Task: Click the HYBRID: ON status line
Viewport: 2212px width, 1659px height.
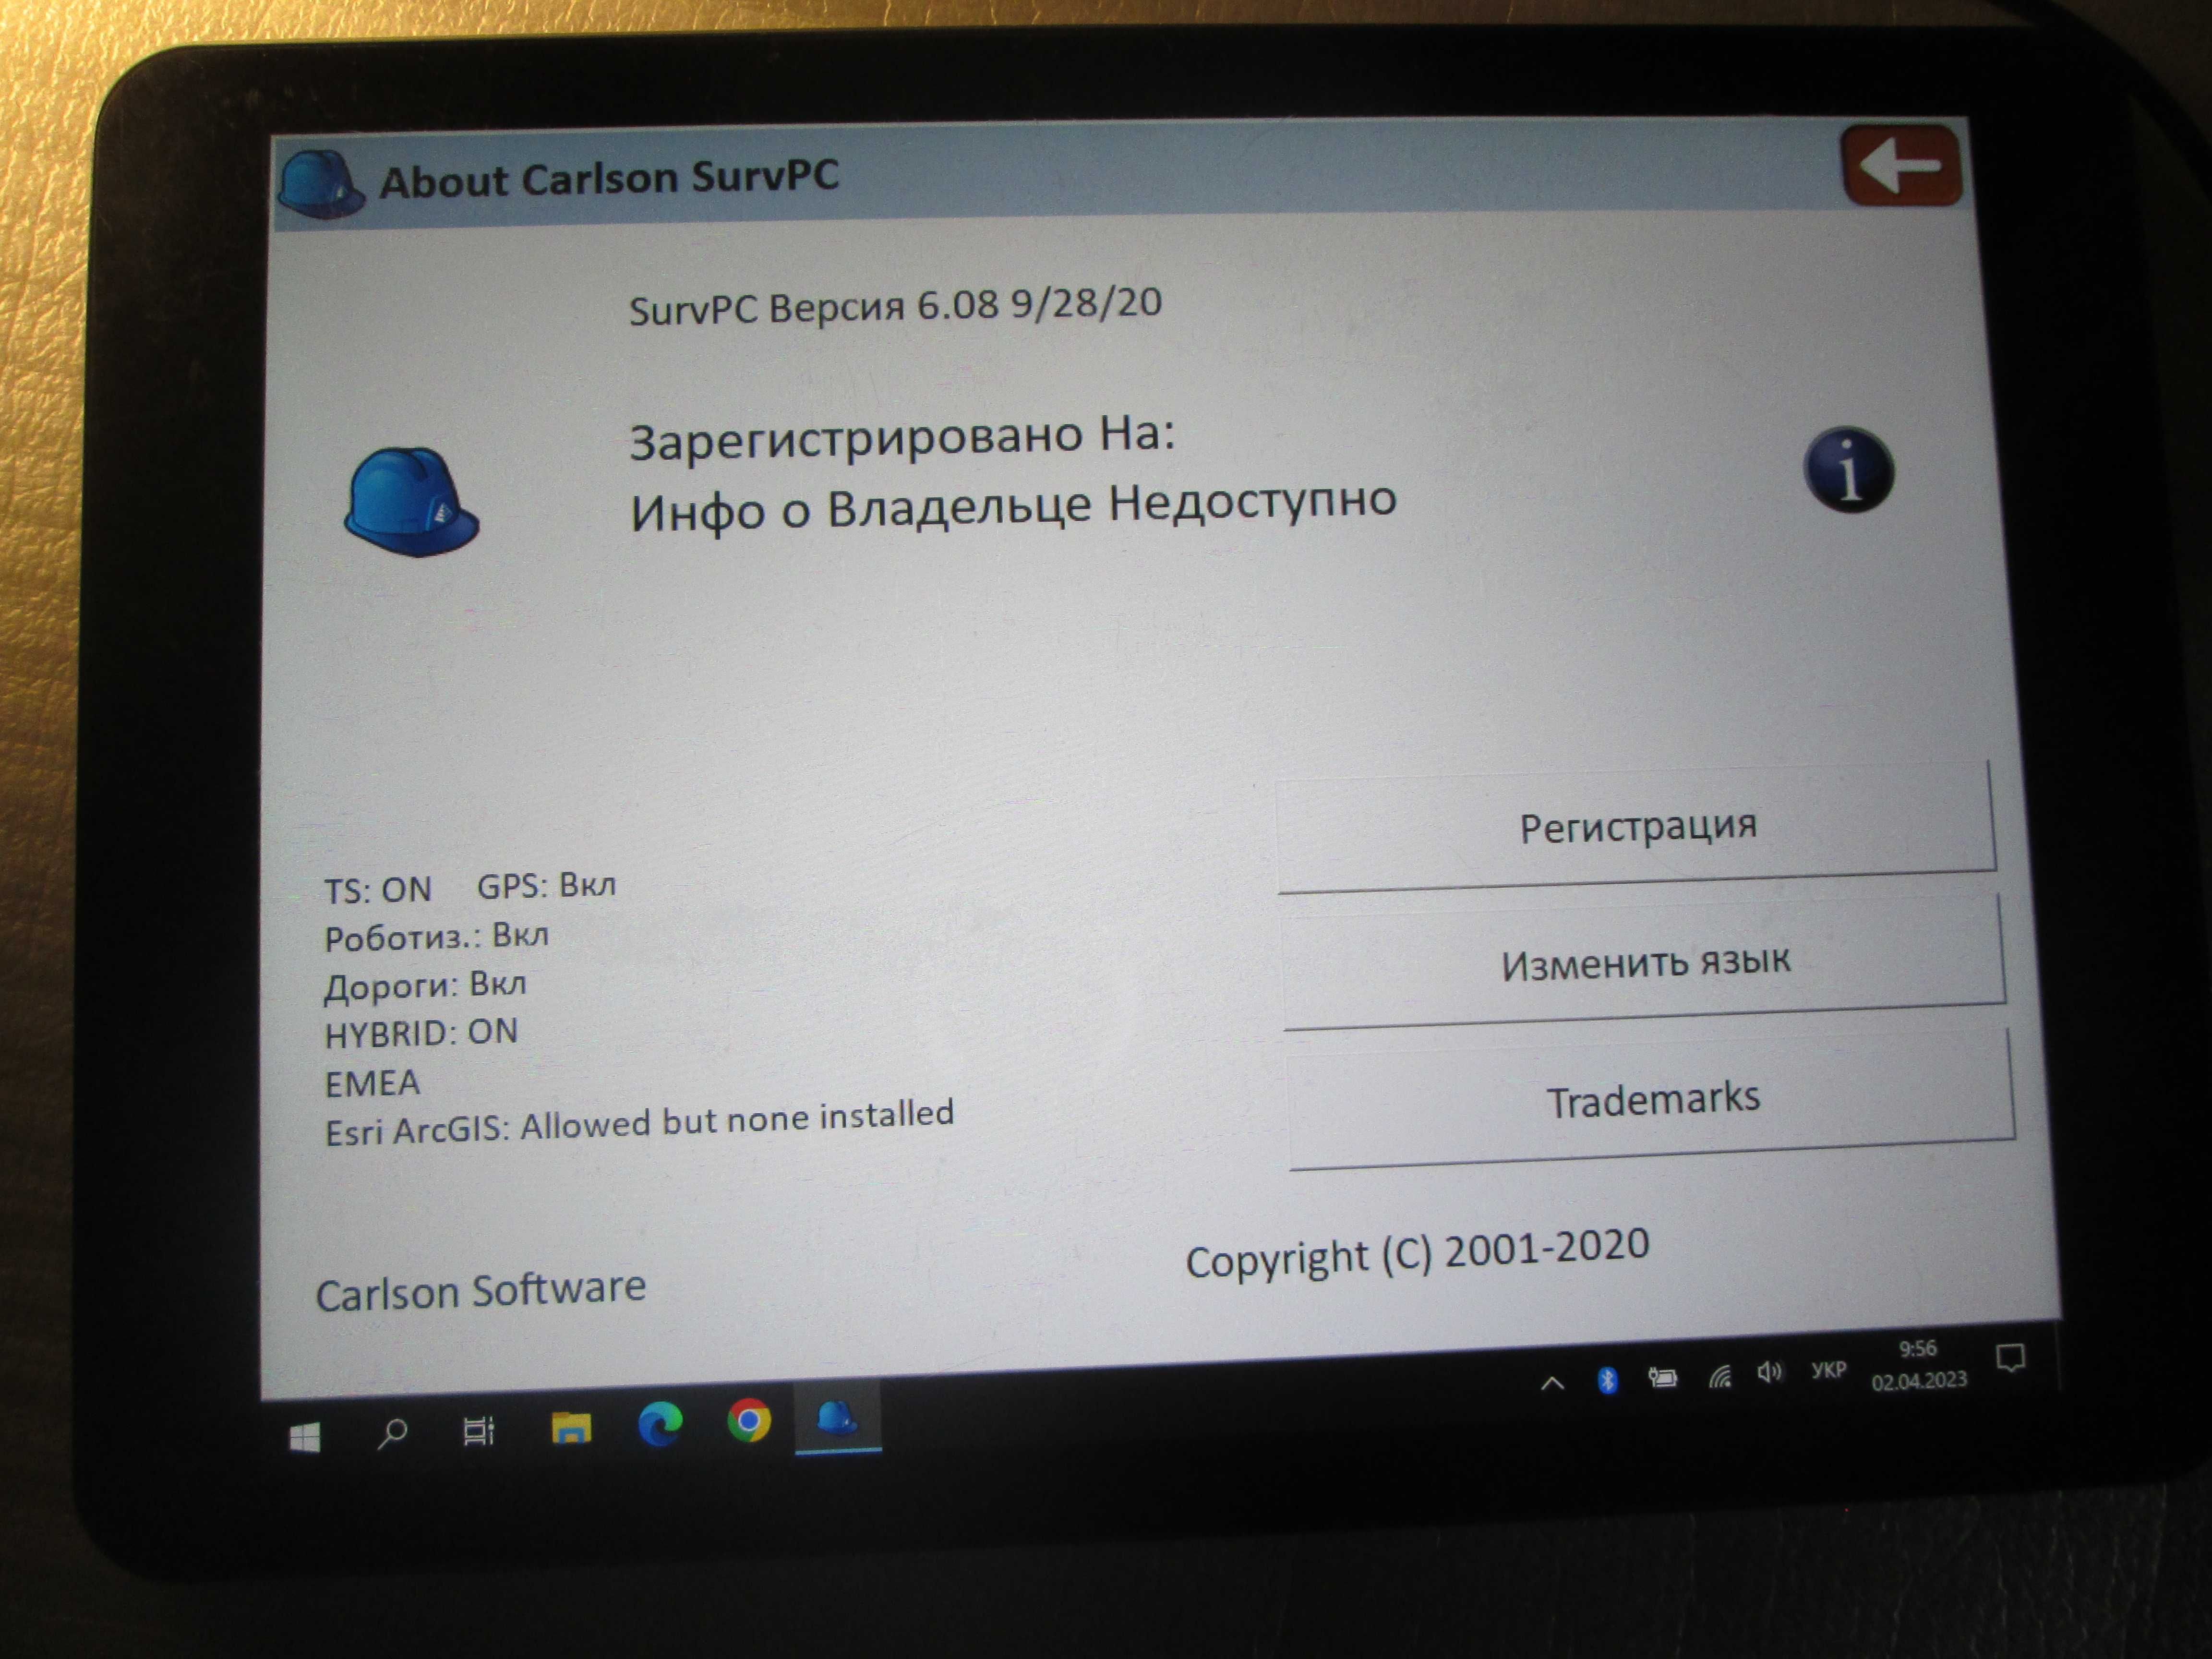Action: (421, 1033)
